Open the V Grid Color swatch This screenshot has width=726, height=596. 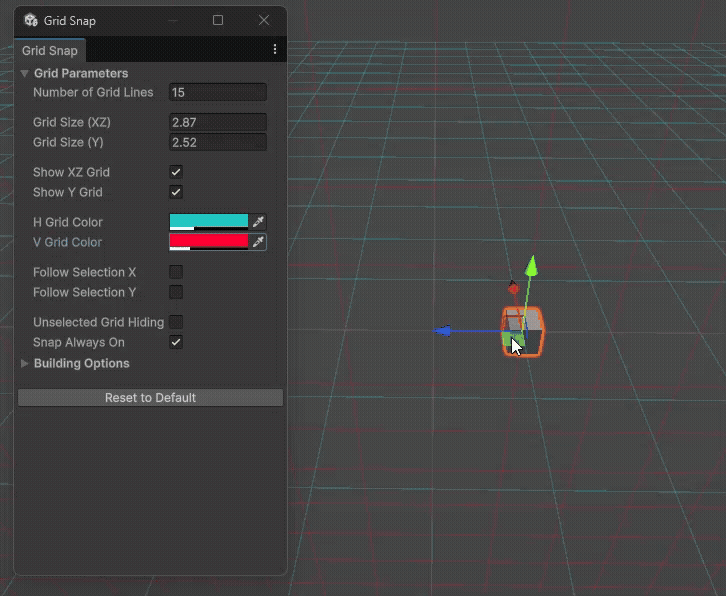[209, 242]
